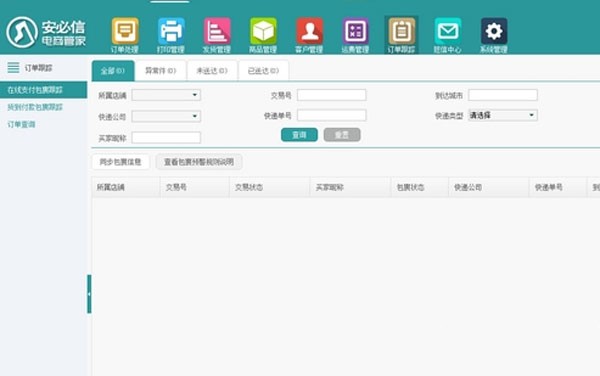Image resolution: width=600 pixels, height=376 pixels.
Task: Select 订单查询 in the sidebar
Action: [x=21, y=124]
